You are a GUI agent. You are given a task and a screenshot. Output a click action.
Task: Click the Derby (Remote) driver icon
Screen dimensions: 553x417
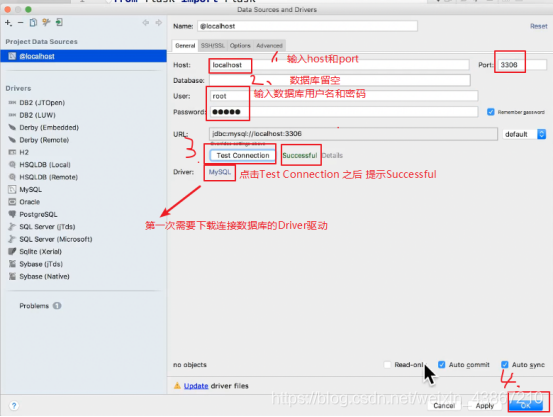click(x=12, y=140)
